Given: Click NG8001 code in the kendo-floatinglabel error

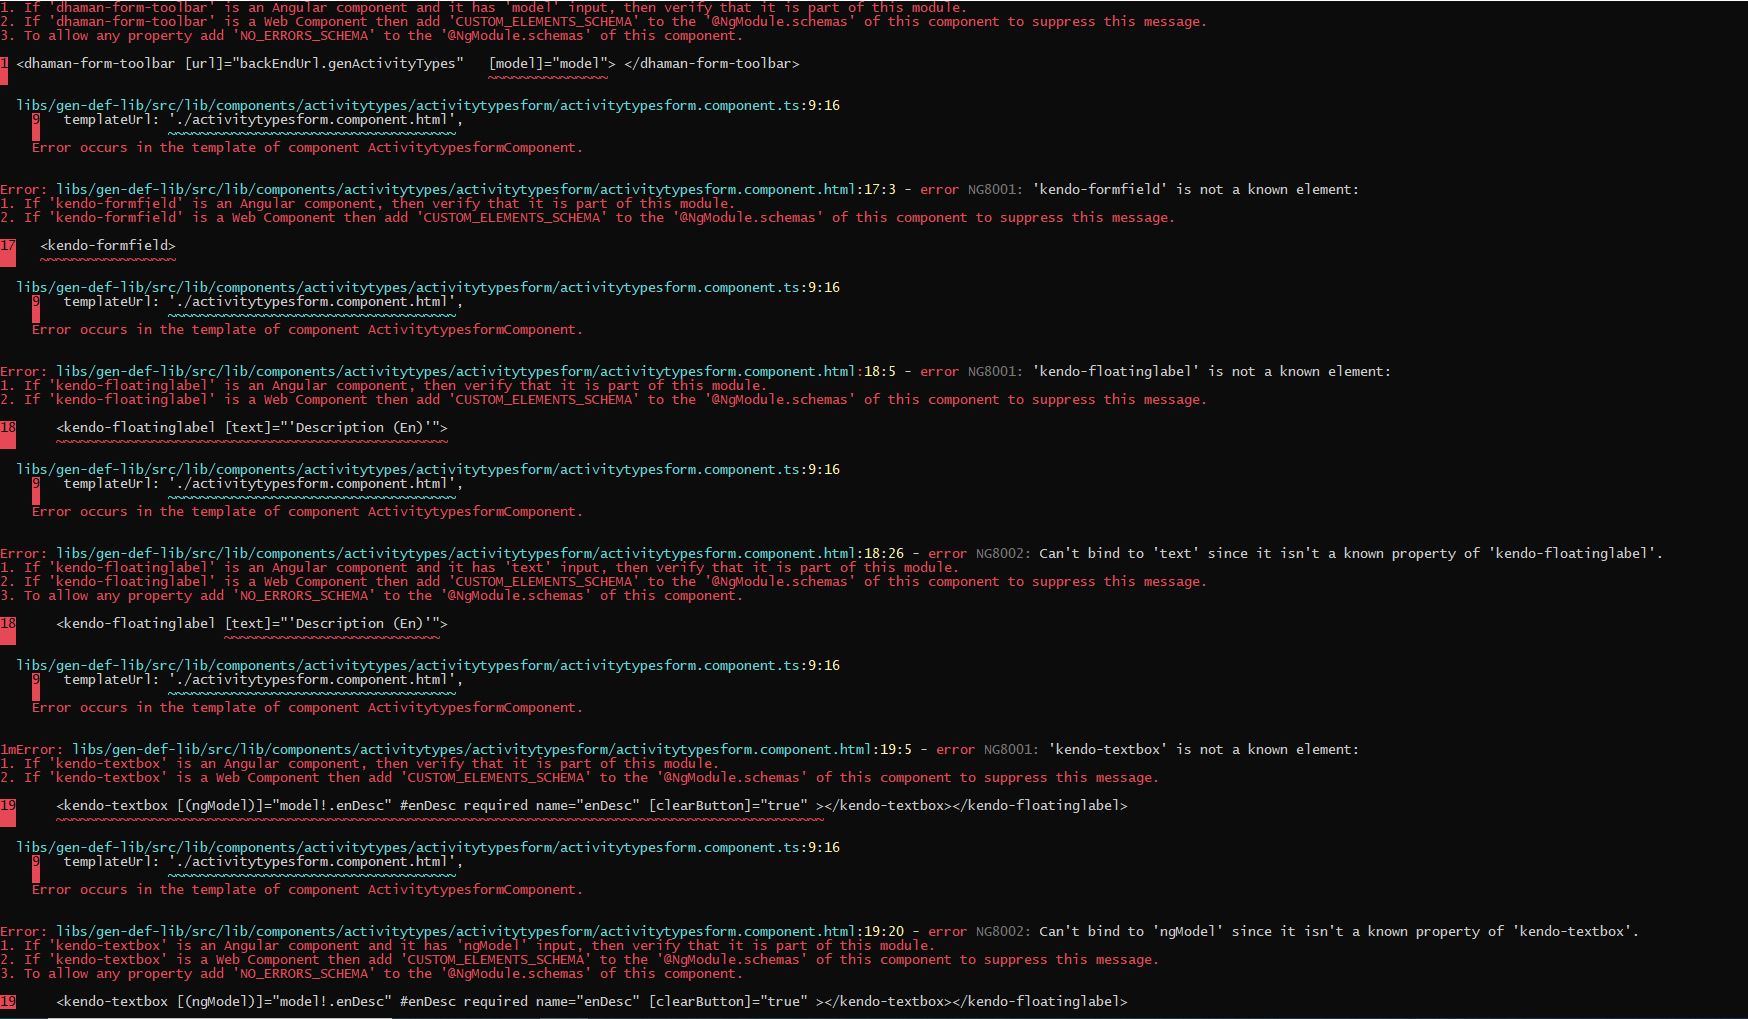Looking at the screenshot, I should (x=995, y=371).
